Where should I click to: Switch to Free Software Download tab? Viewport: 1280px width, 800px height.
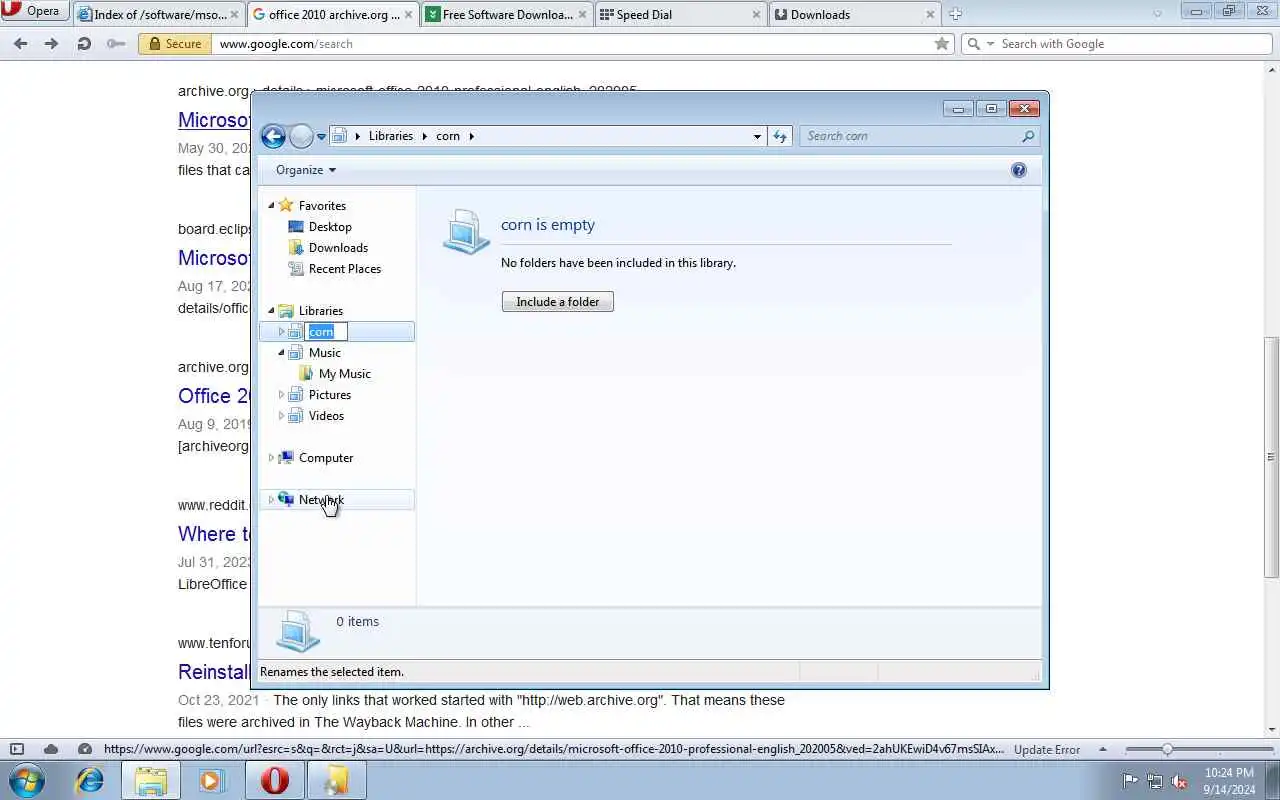tap(507, 14)
